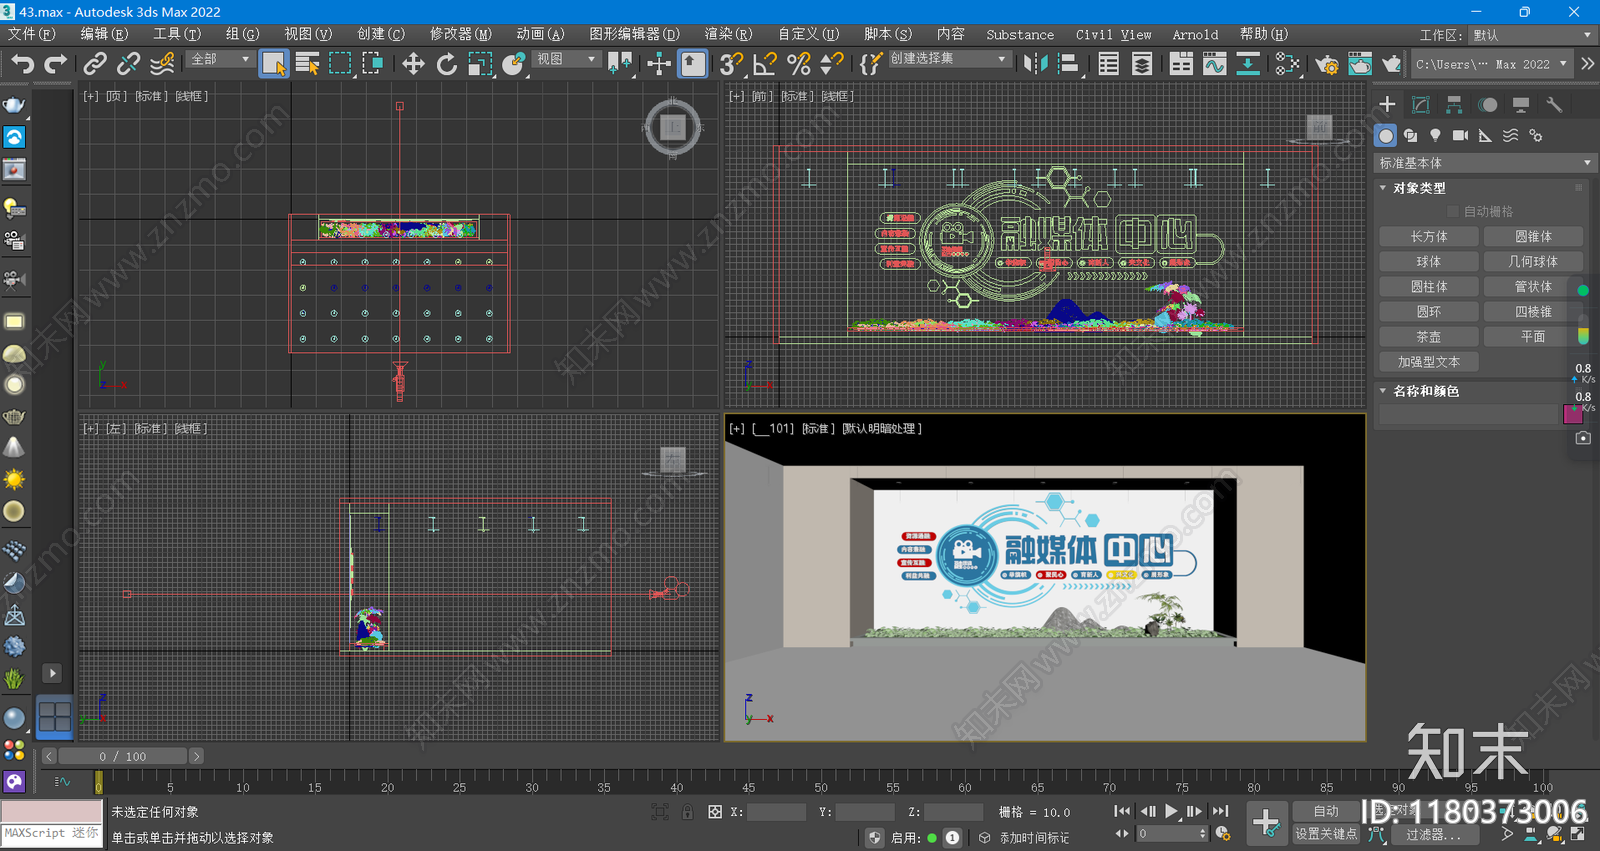
Task: Enable the 自动栅格 autogrid checkbox
Action: pos(1453,212)
